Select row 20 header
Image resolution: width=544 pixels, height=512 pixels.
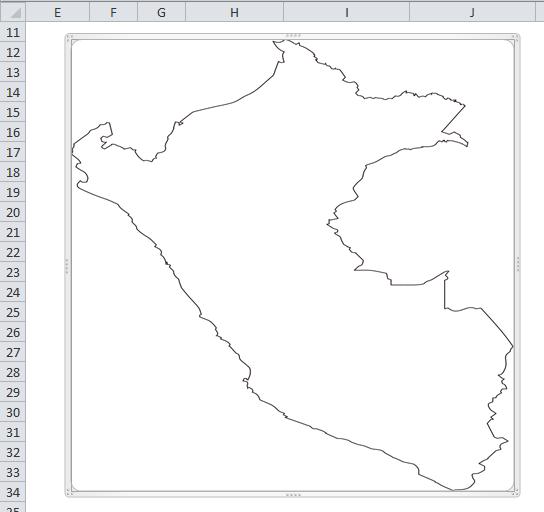click(x=13, y=212)
